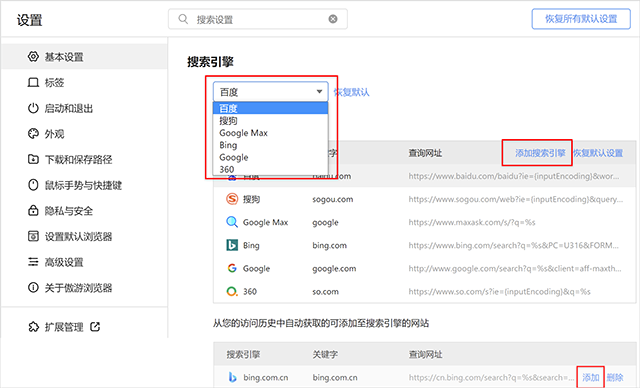Click the 设置默认浏览器 icon
640x388 pixels.
pos(33,236)
